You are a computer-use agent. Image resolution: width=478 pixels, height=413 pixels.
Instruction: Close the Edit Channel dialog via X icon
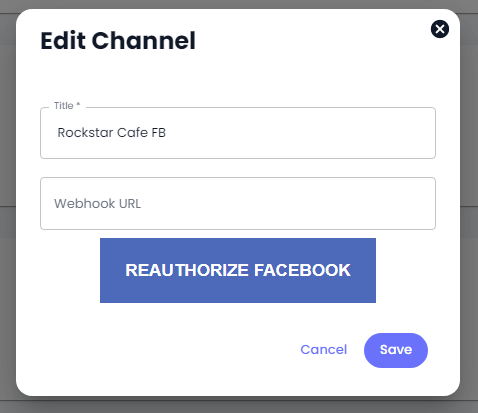(440, 29)
